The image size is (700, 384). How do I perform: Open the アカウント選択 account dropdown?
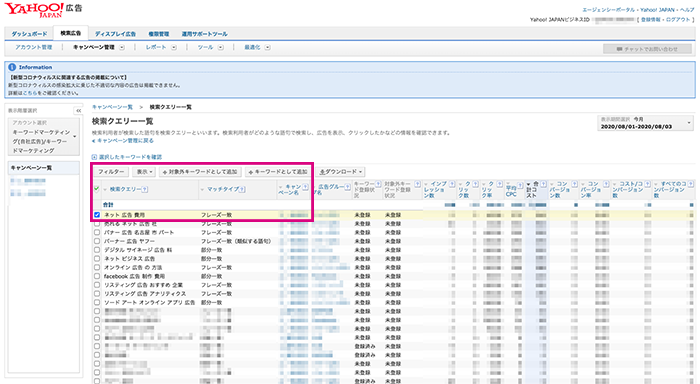[43, 137]
